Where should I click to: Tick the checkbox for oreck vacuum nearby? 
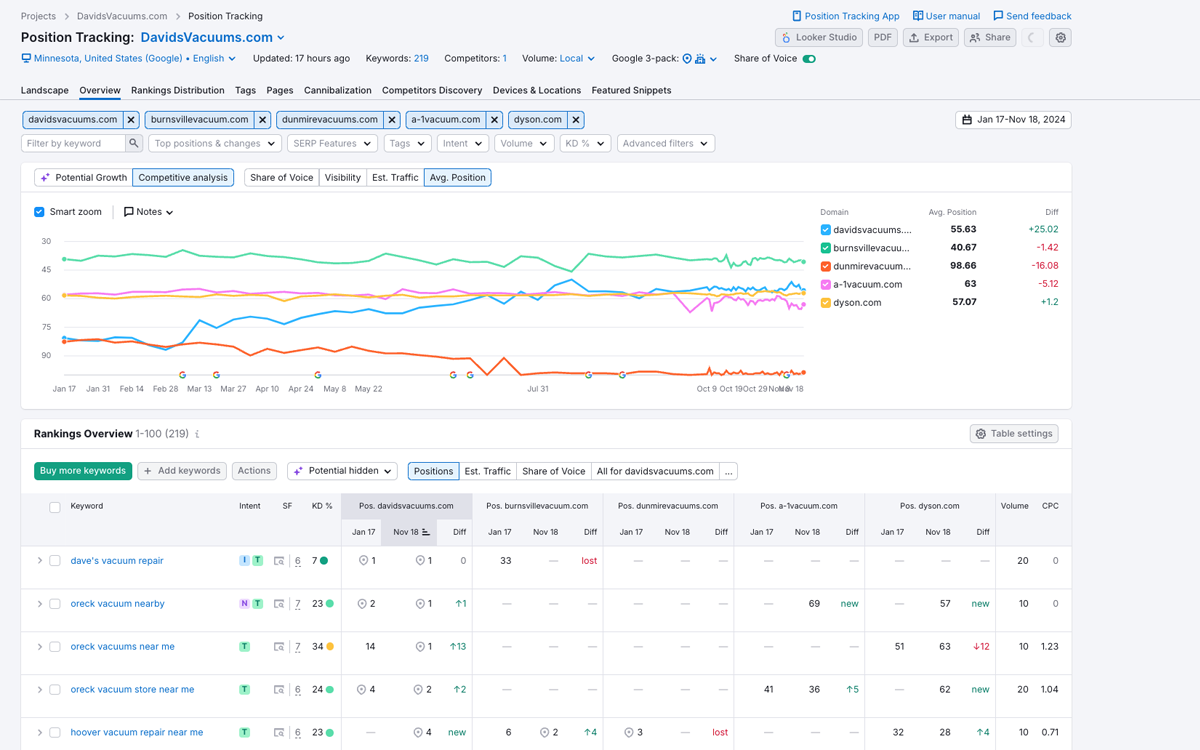55,604
